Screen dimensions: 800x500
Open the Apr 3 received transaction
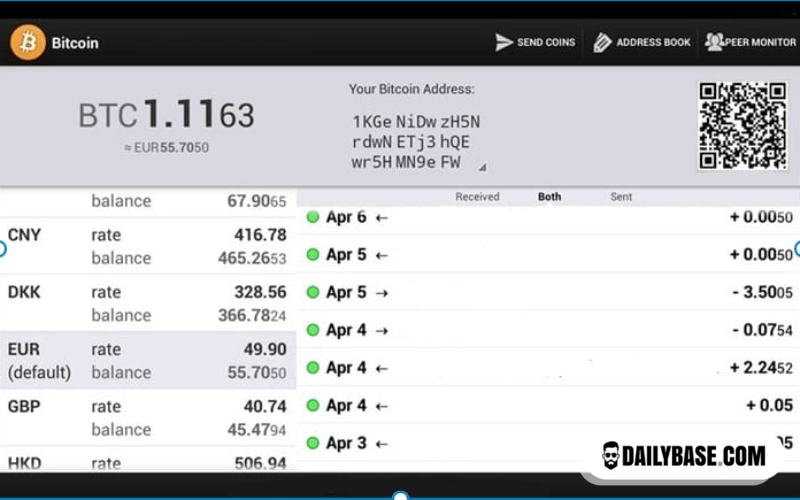(x=548, y=443)
